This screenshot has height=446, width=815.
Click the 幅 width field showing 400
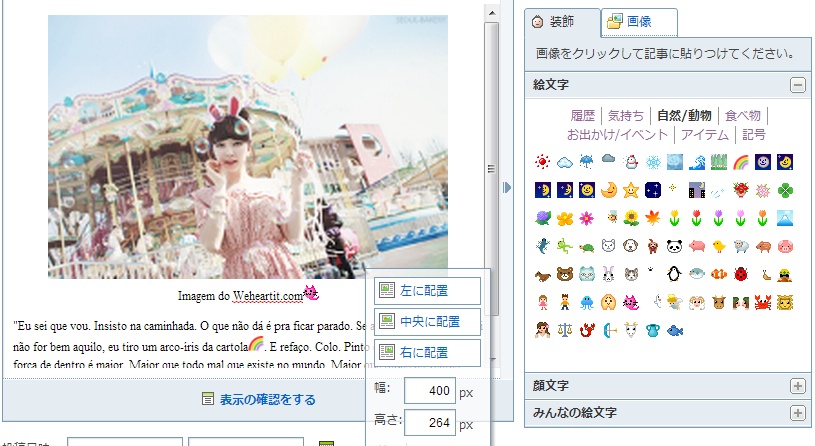pyautogui.click(x=430, y=390)
